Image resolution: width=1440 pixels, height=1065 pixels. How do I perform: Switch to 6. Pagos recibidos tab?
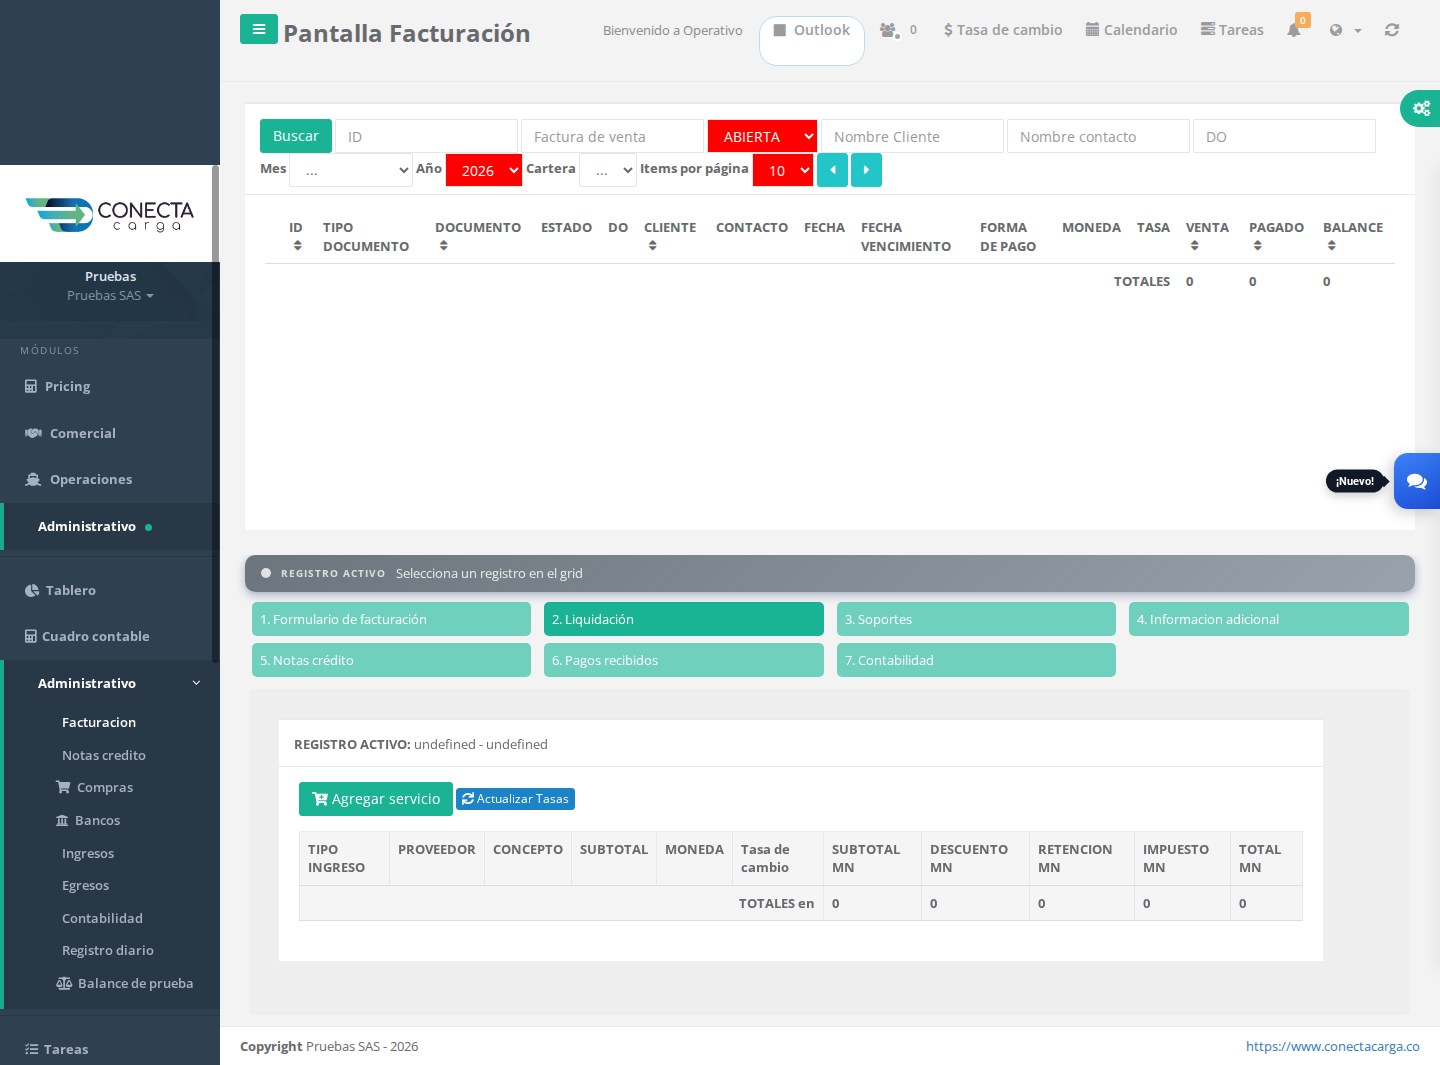[x=684, y=660]
